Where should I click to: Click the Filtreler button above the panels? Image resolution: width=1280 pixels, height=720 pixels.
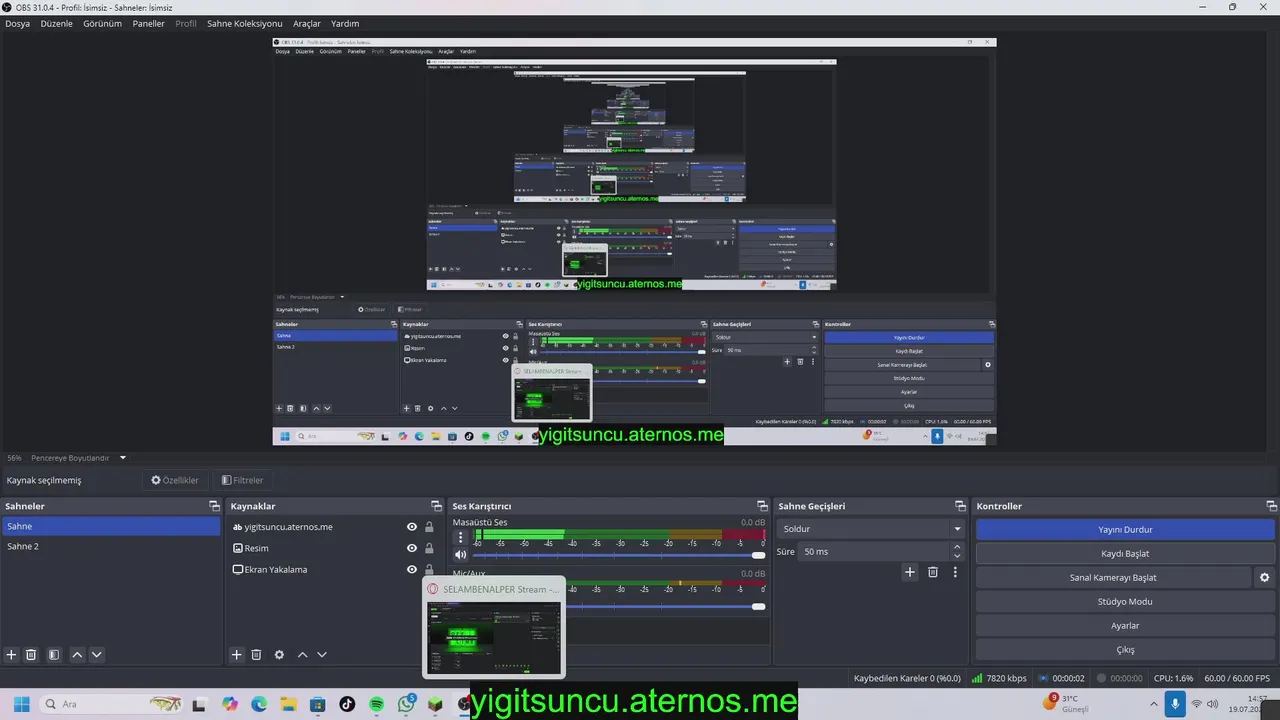coord(242,480)
